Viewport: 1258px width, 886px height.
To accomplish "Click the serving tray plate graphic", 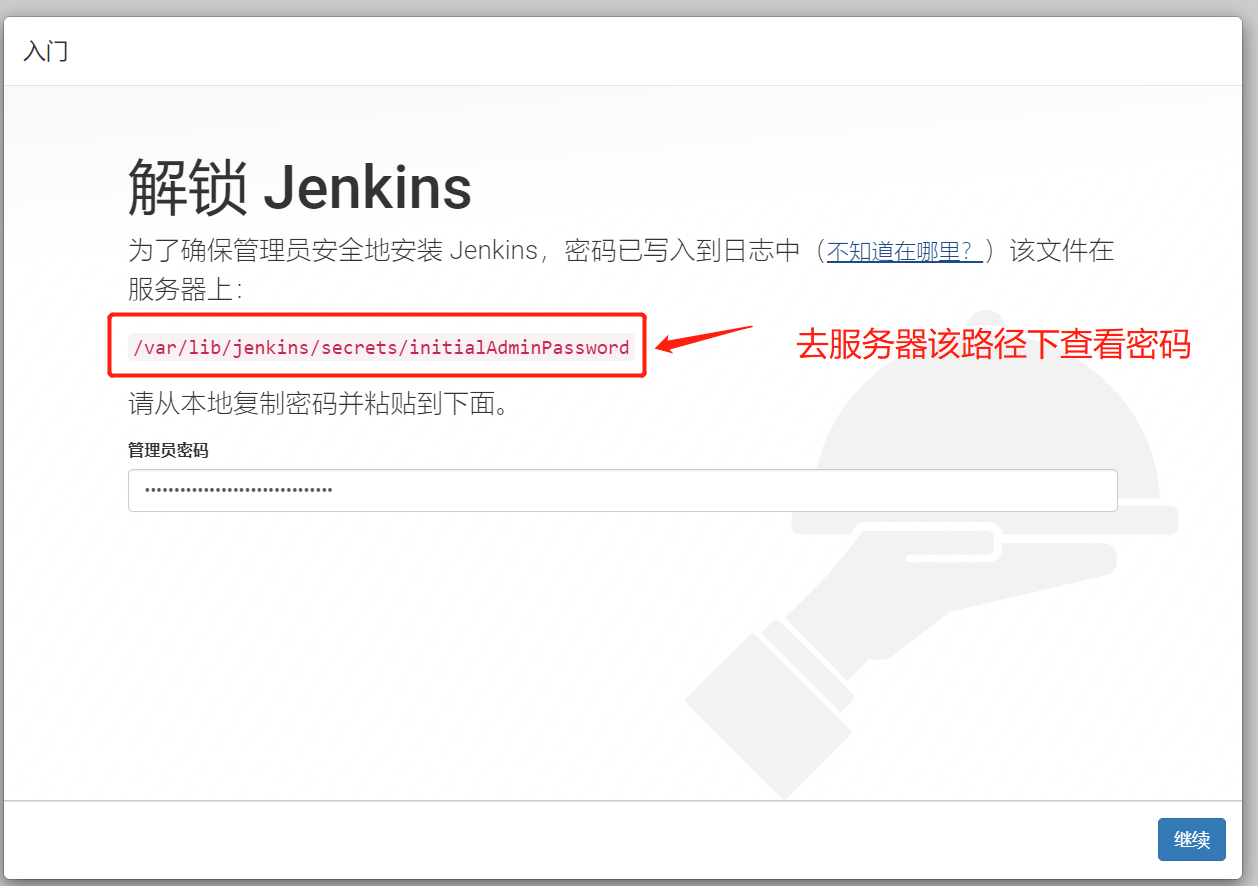I will pyautogui.click(x=985, y=520).
